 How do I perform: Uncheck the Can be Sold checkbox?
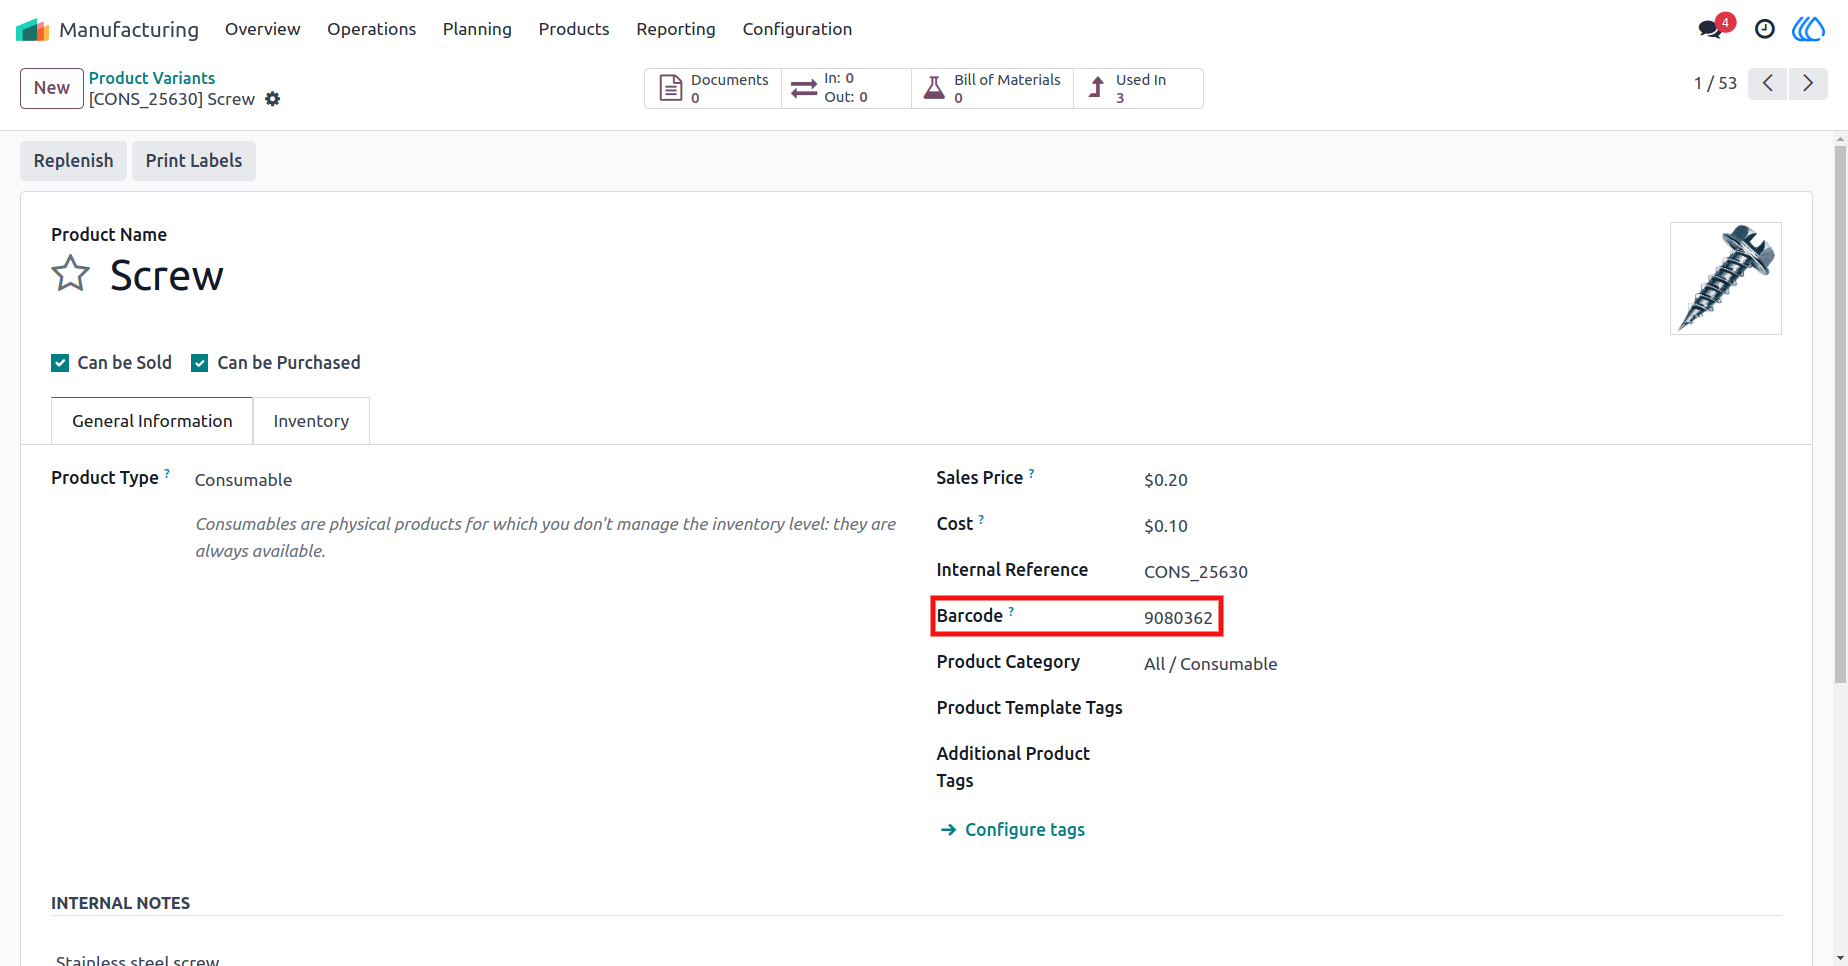pos(60,363)
